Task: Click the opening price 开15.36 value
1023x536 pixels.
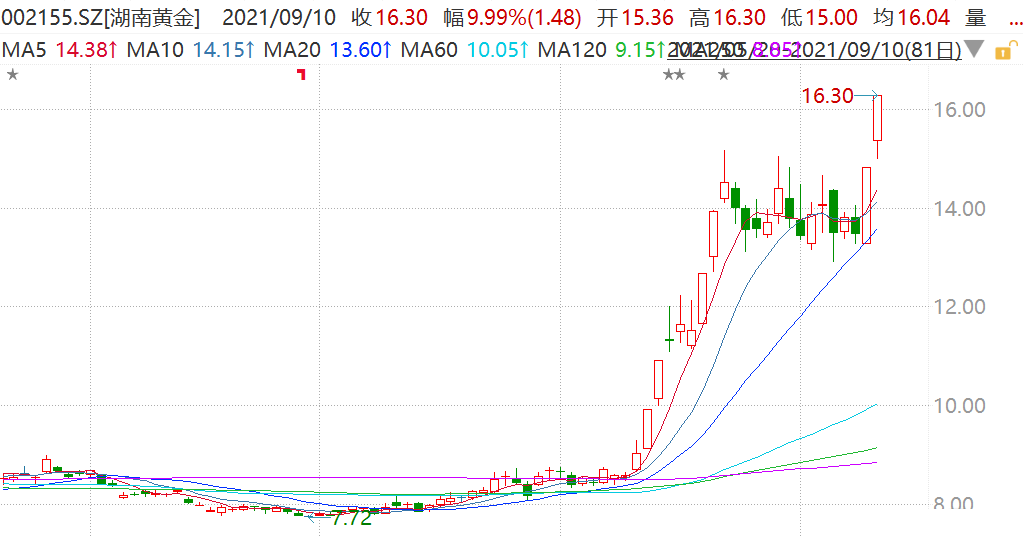Action: click(635, 18)
